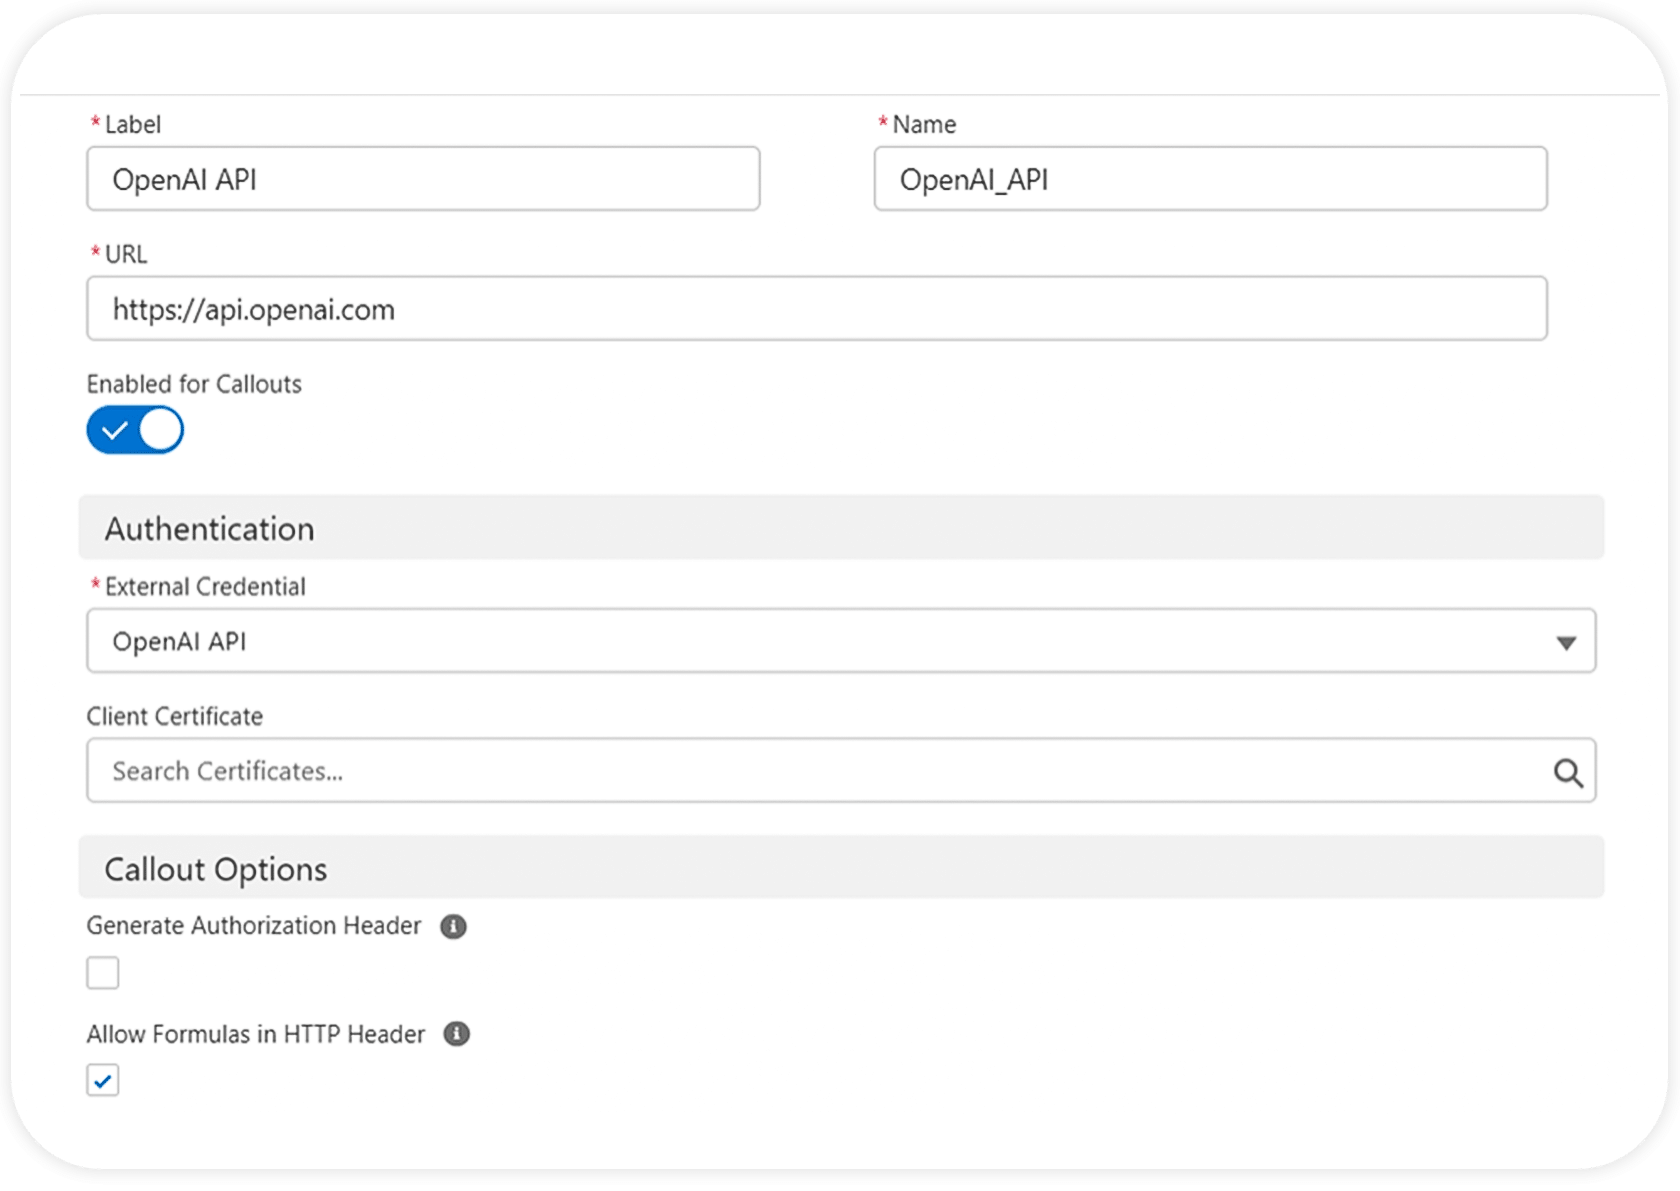Click the Label field containing OpenAI API
Screen dimensions: 1680x1191
[423, 179]
